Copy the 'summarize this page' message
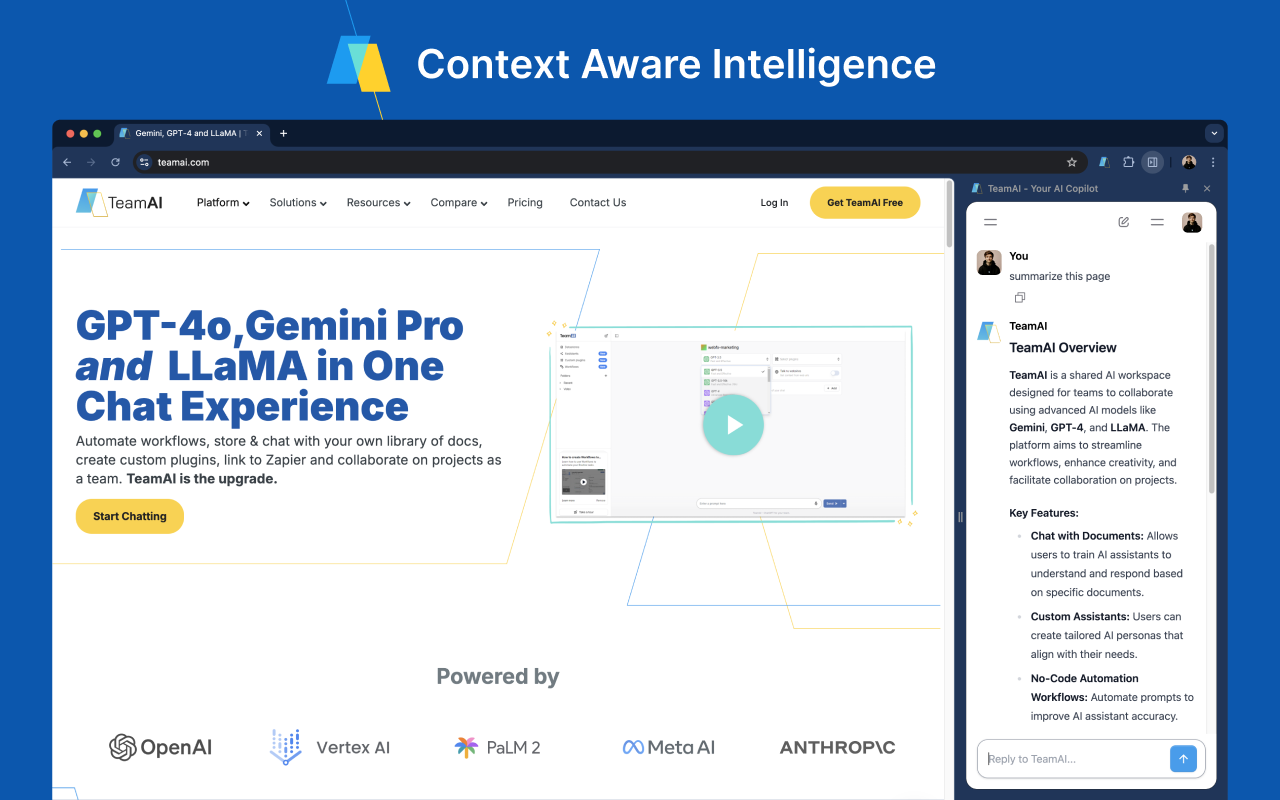The width and height of the screenshot is (1280, 800). coord(1019,297)
